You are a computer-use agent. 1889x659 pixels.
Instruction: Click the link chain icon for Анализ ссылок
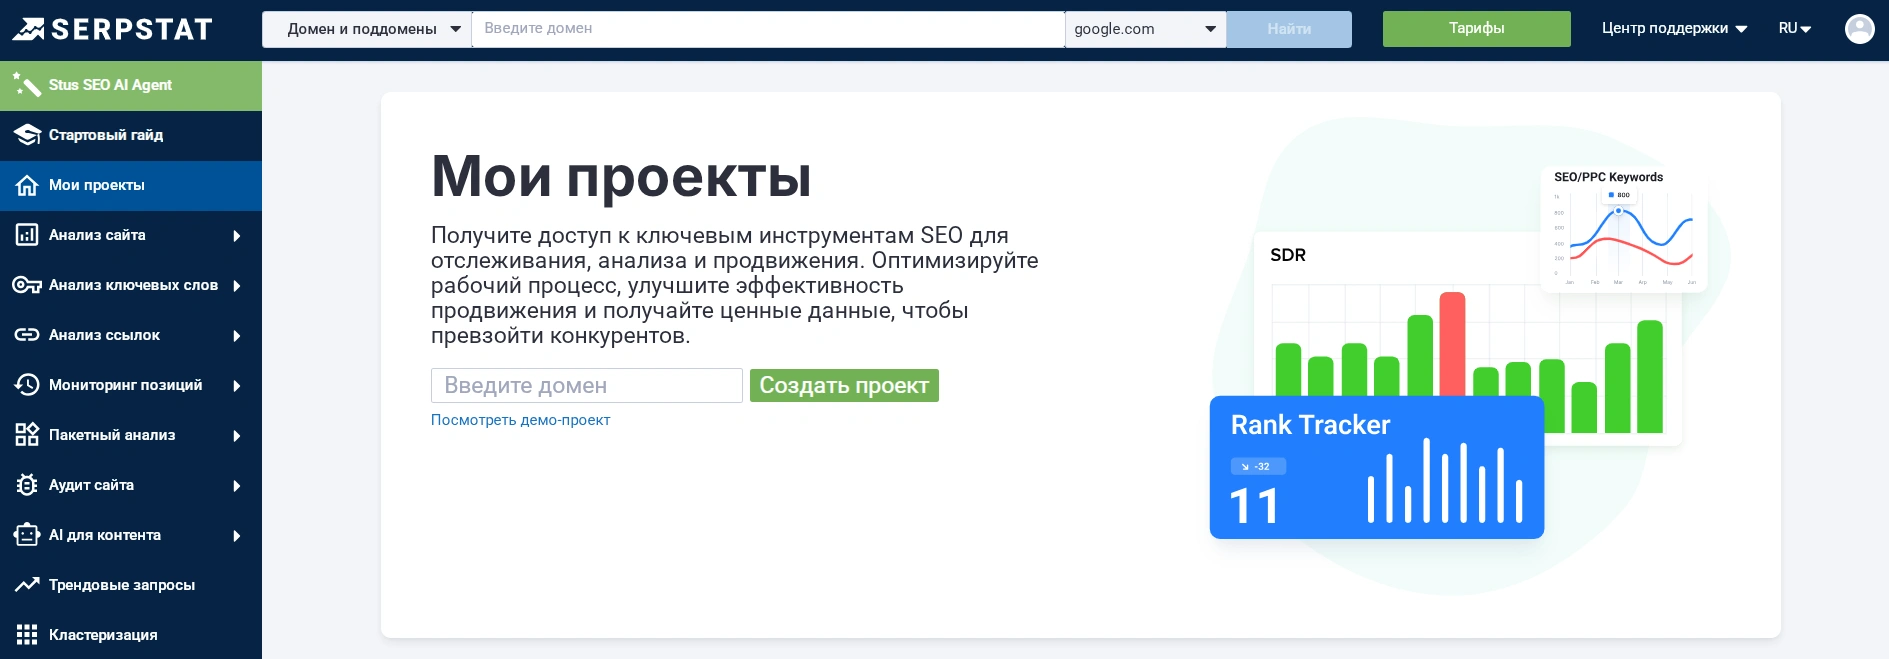tap(27, 335)
